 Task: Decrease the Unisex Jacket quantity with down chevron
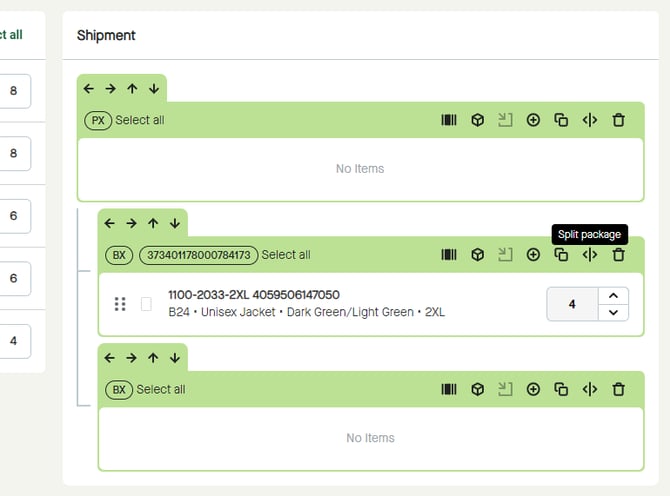click(x=614, y=313)
